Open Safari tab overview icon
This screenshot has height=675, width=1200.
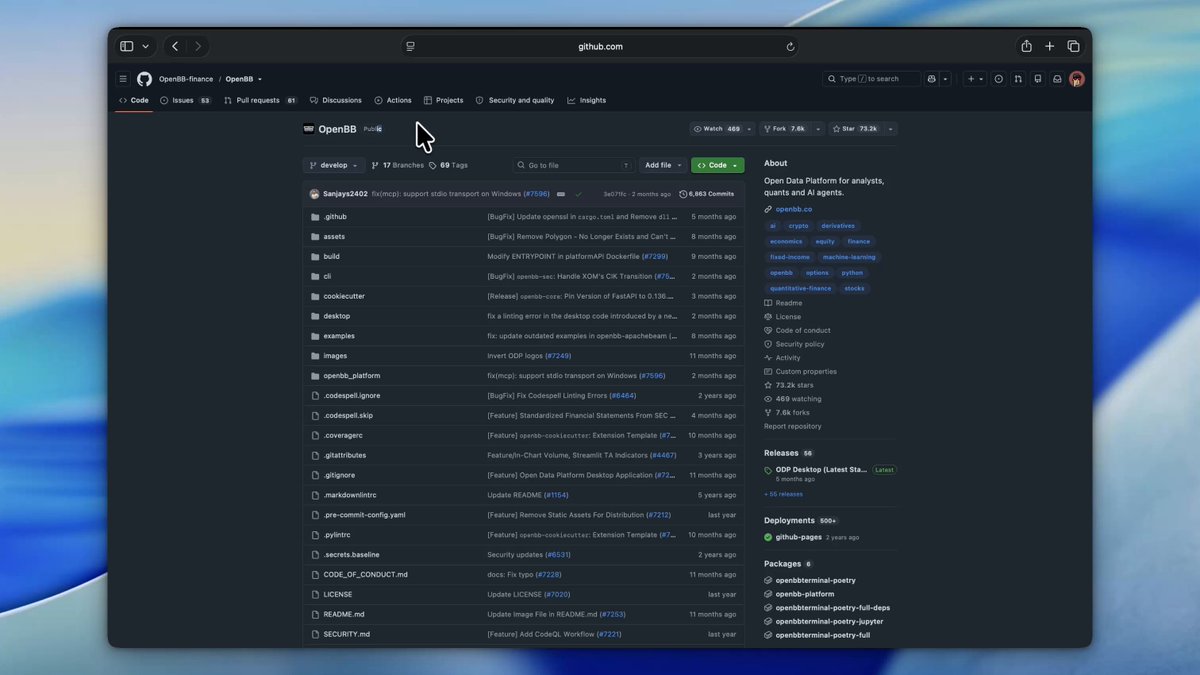tap(1073, 46)
